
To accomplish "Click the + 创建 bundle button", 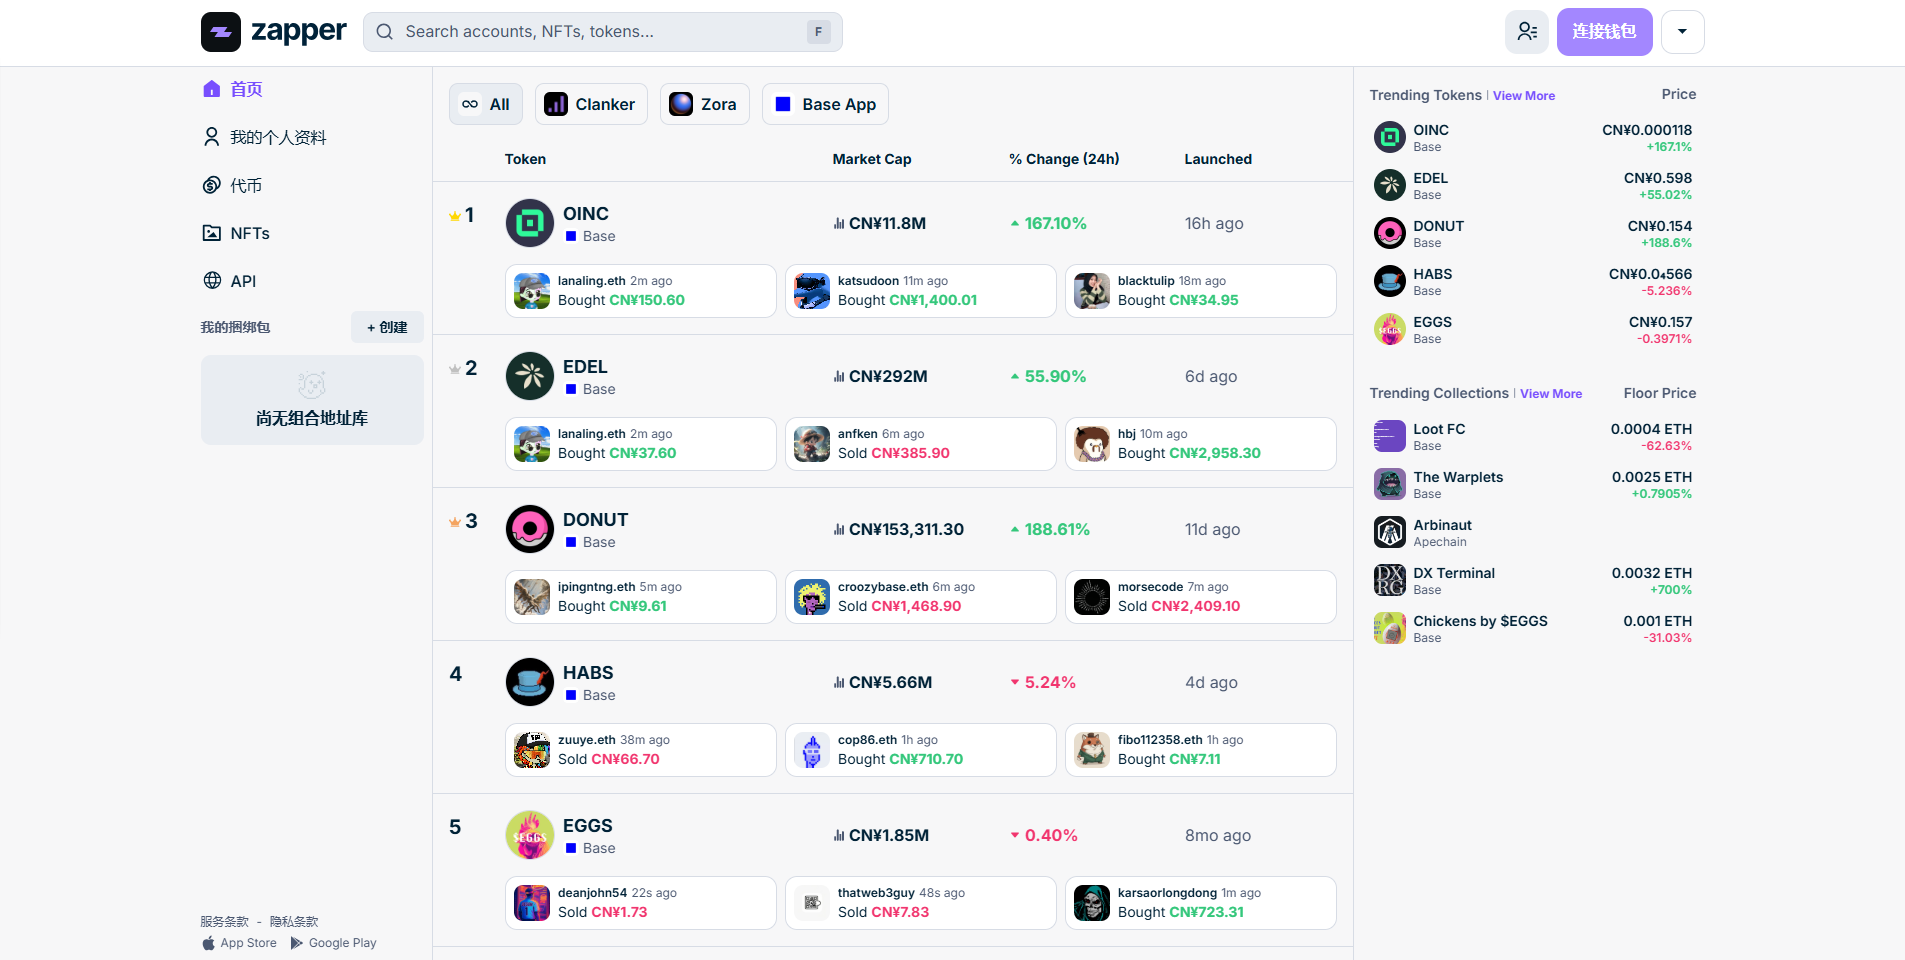I will coord(387,327).
